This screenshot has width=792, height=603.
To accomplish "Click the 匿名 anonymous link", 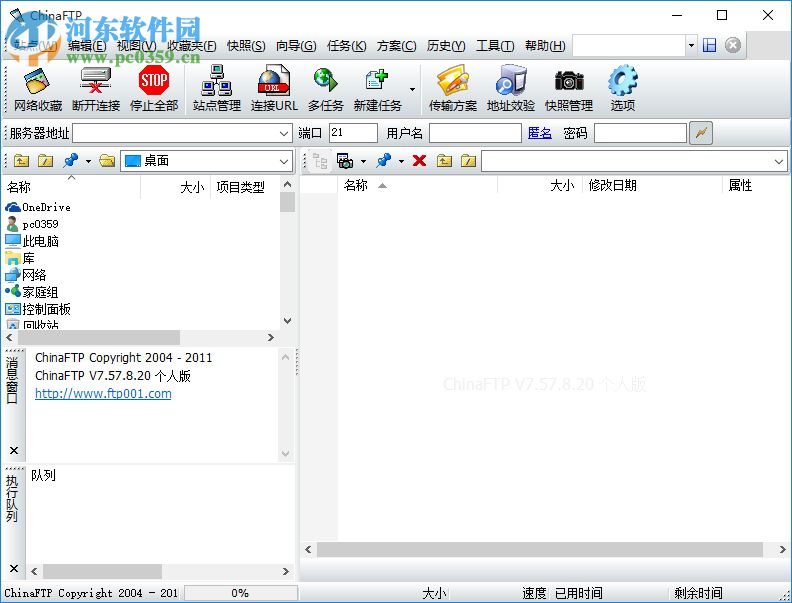I will 539,133.
